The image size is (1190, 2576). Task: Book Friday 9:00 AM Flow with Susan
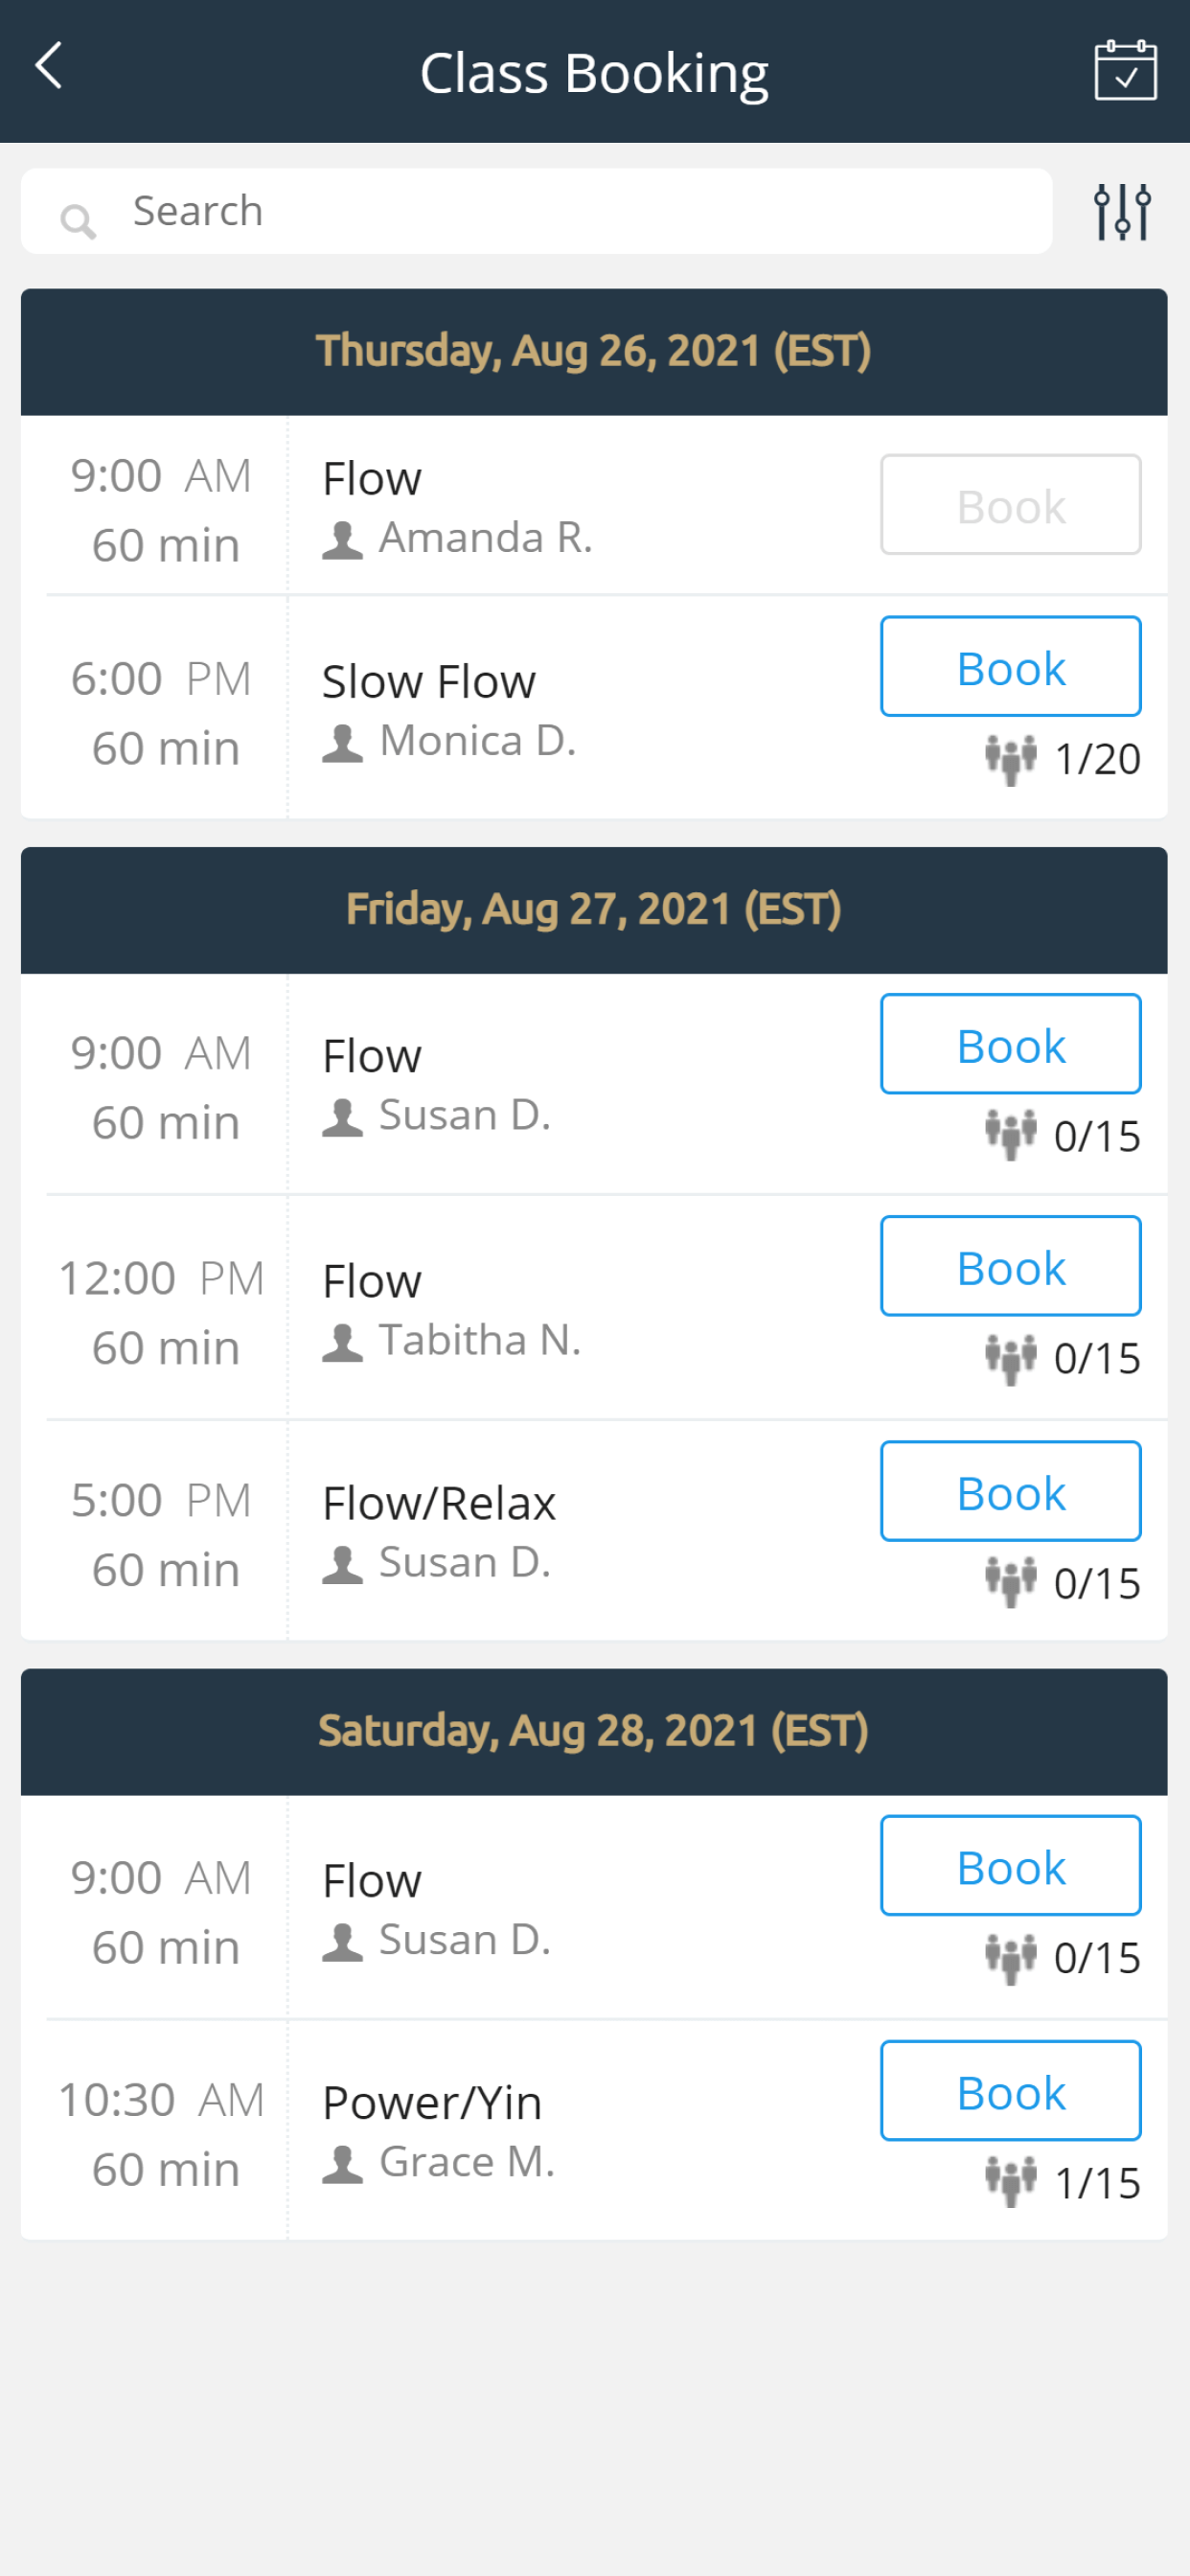[x=1010, y=1043]
